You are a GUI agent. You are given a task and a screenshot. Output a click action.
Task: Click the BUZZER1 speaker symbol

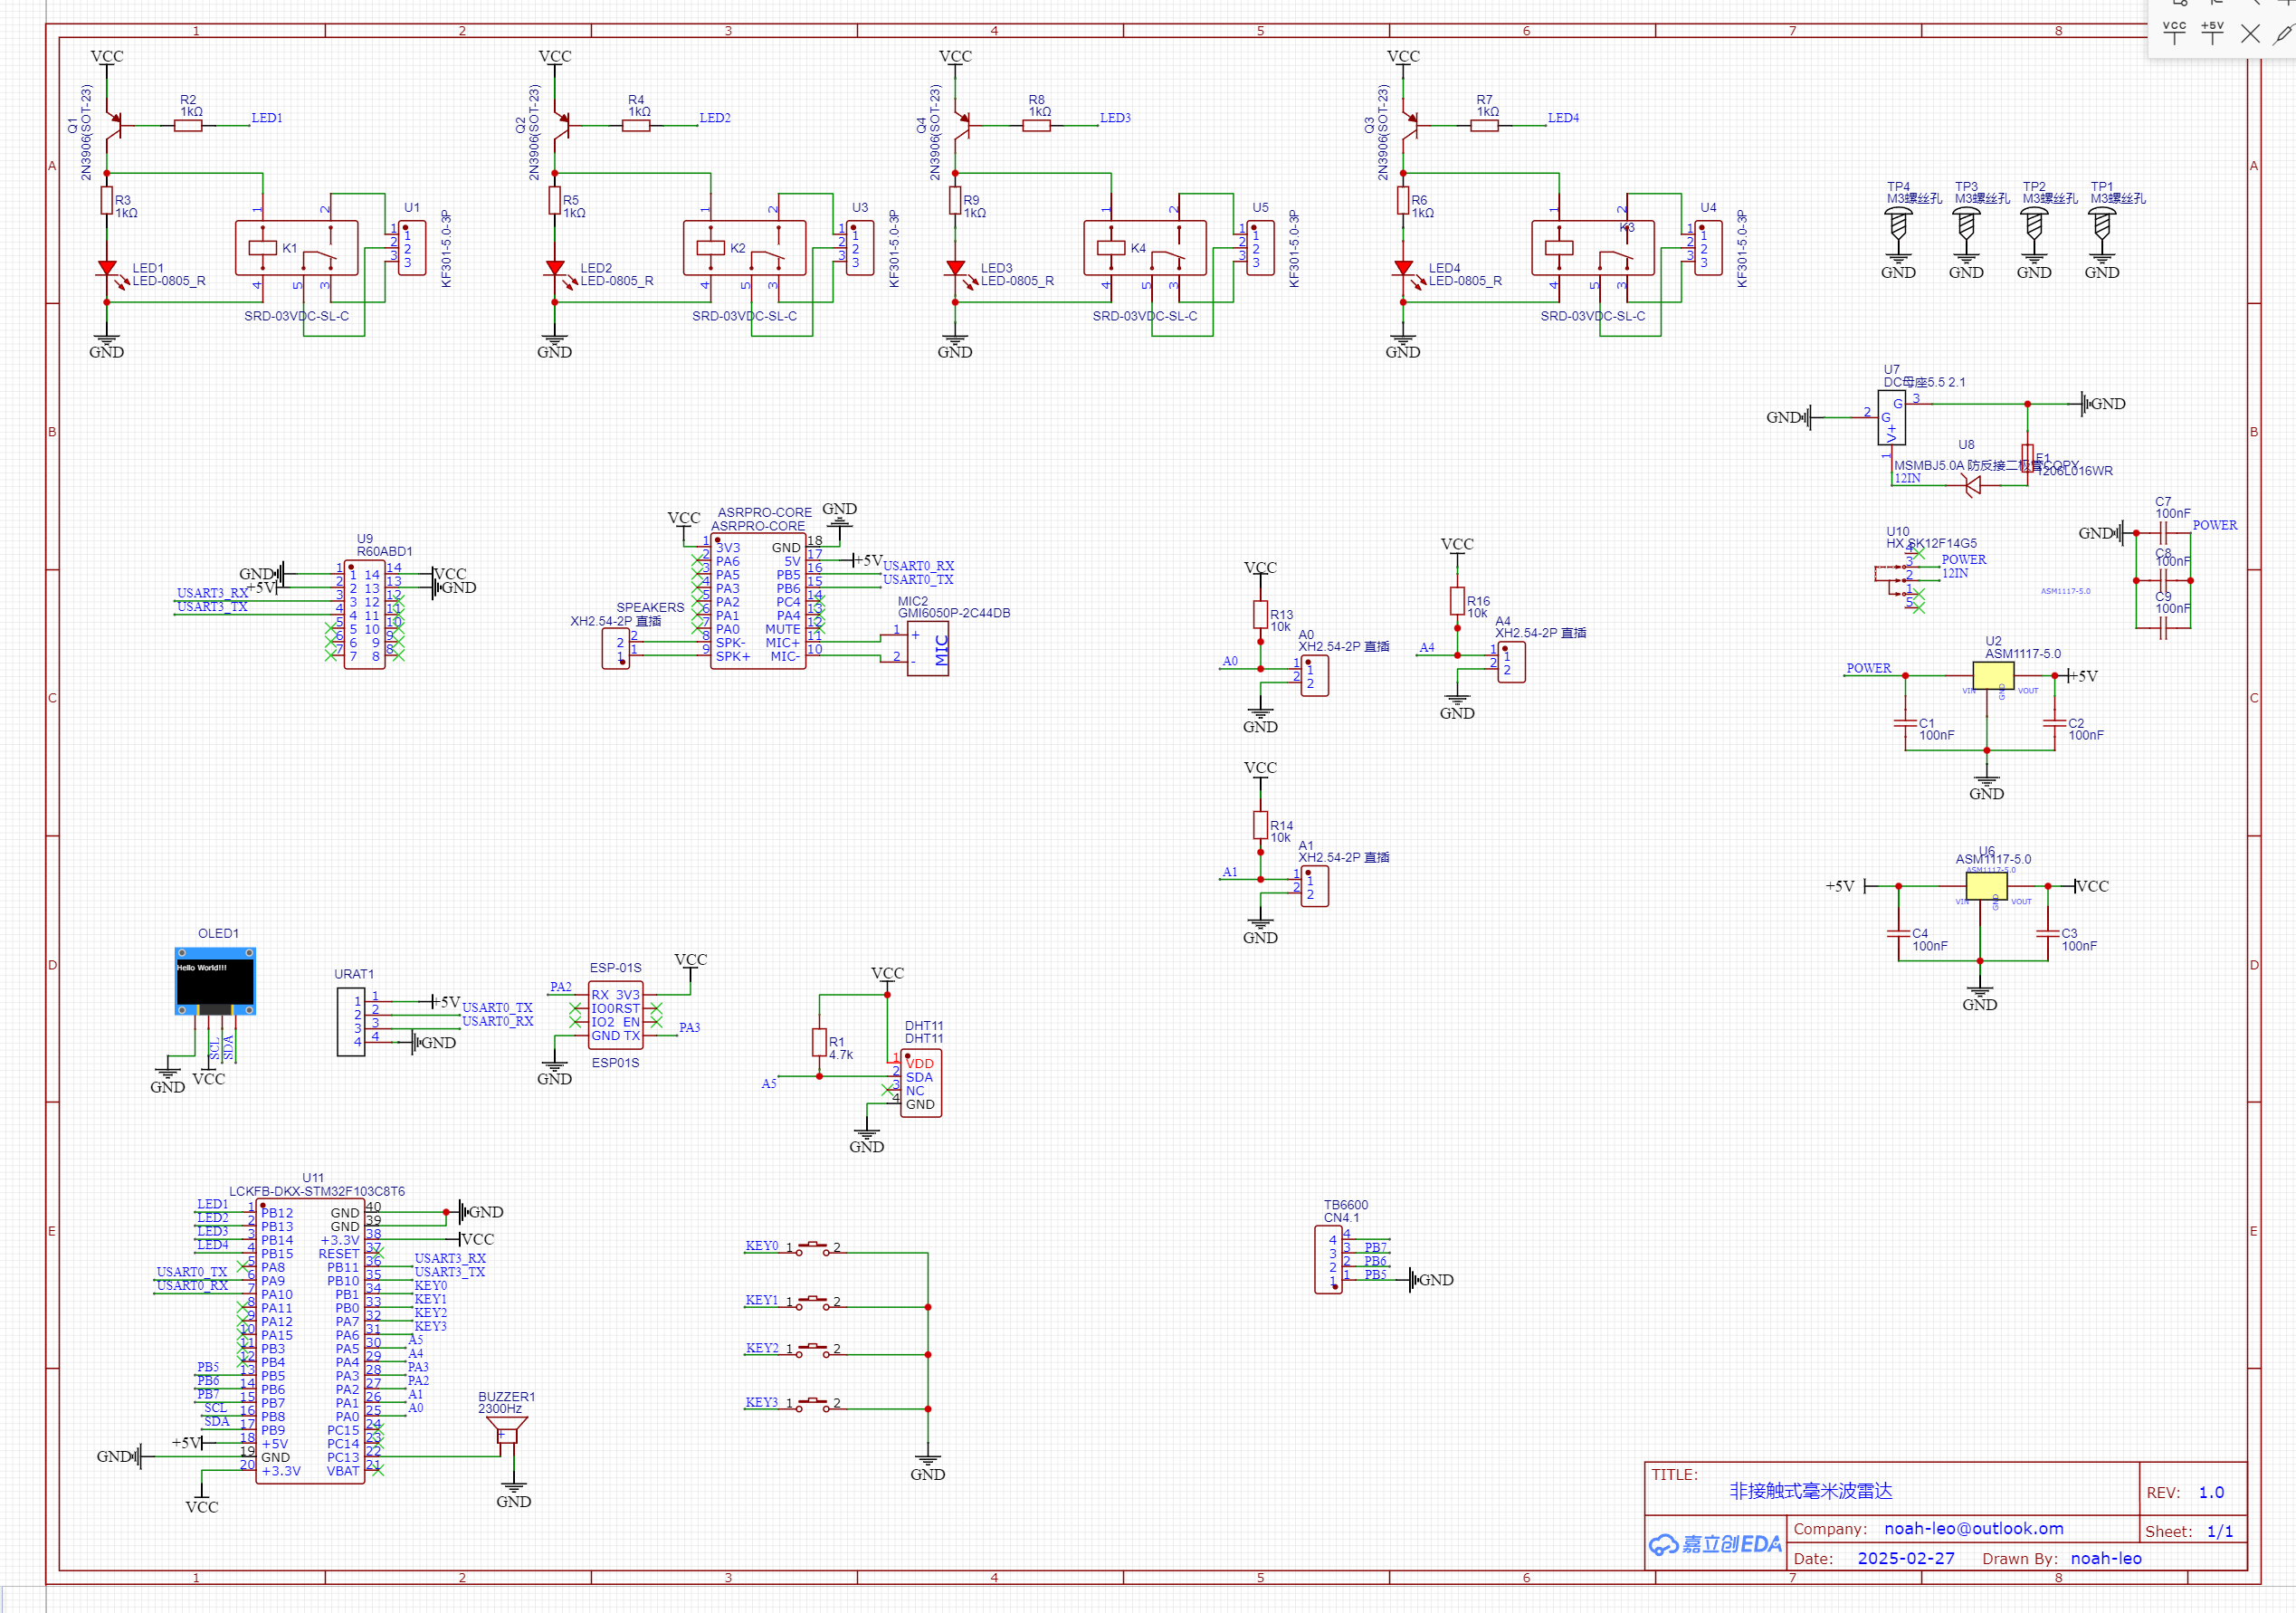507,1430
